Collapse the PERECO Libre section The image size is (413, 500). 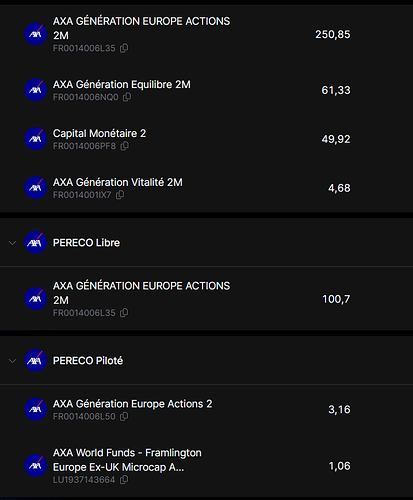click(12, 243)
